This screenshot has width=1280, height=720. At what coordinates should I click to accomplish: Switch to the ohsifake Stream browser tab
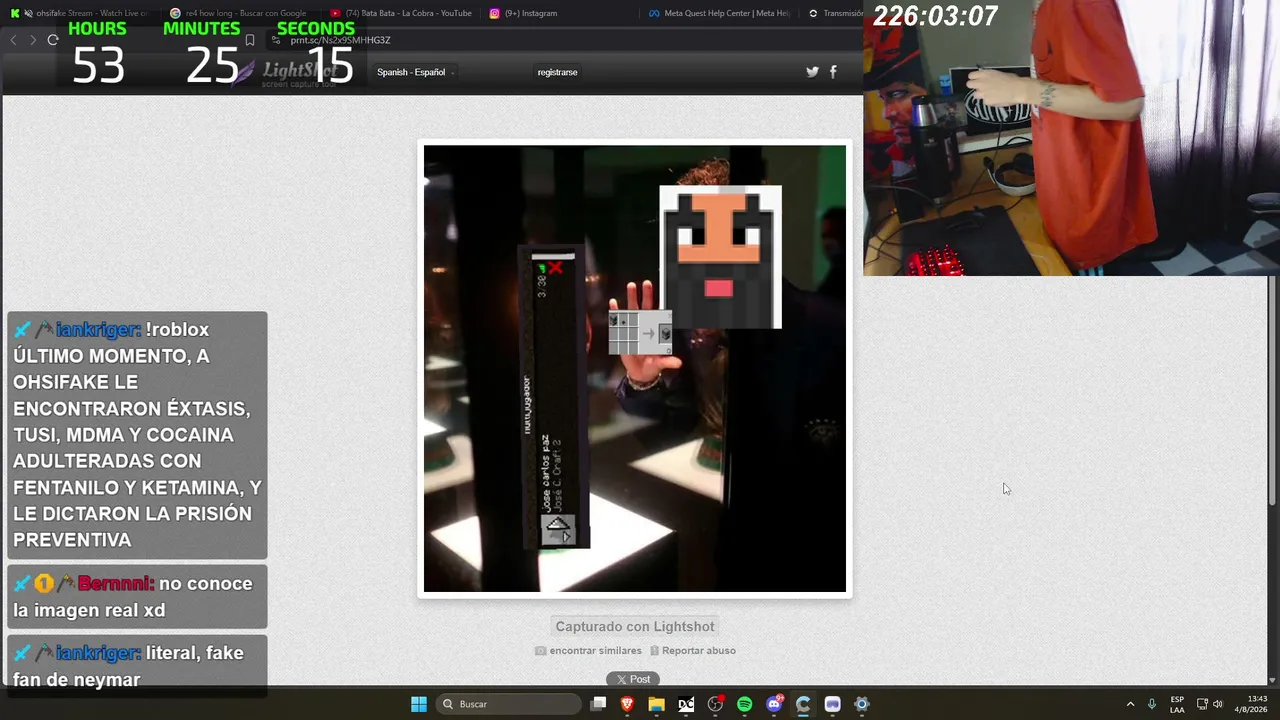[x=79, y=13]
